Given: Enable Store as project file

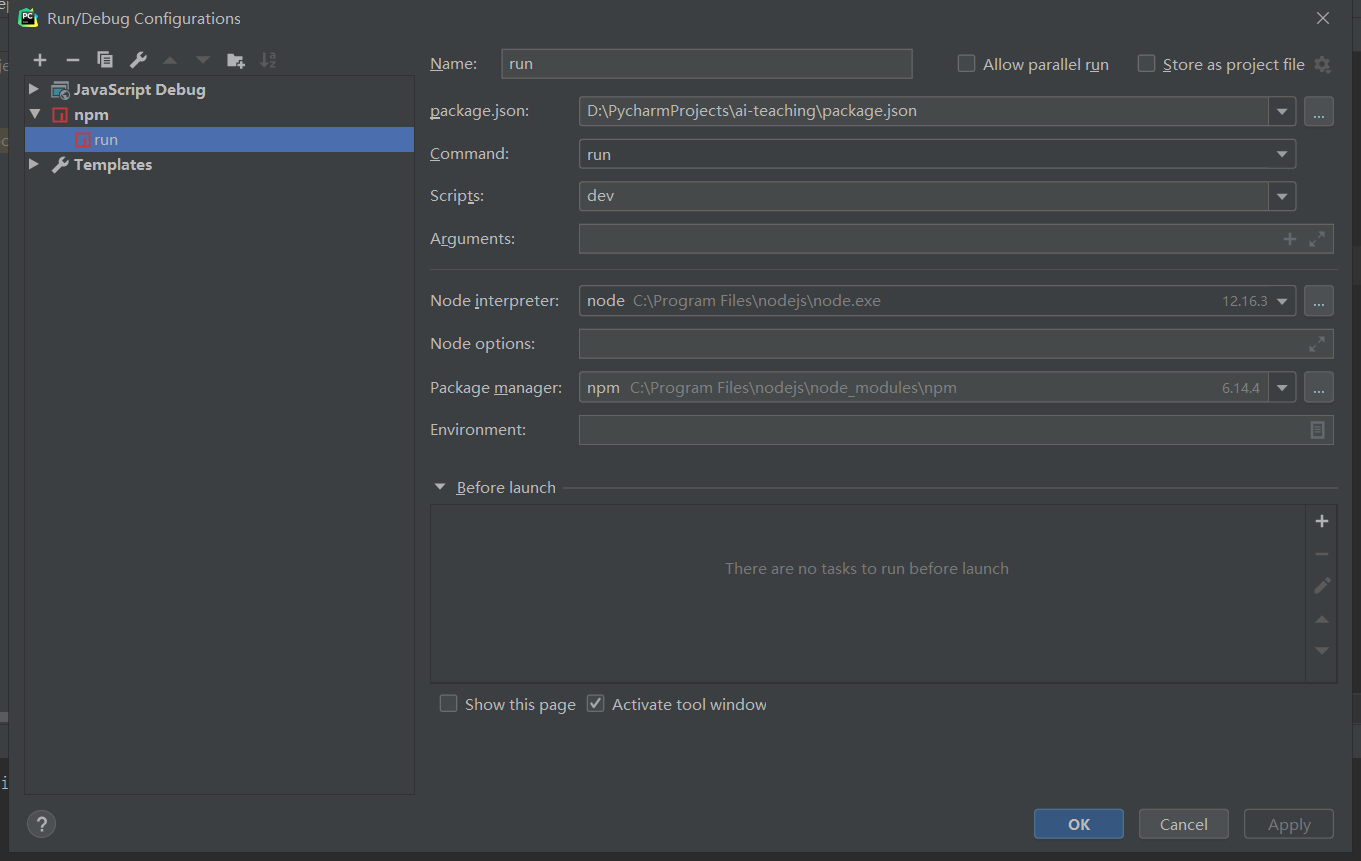Looking at the screenshot, I should click(1146, 63).
